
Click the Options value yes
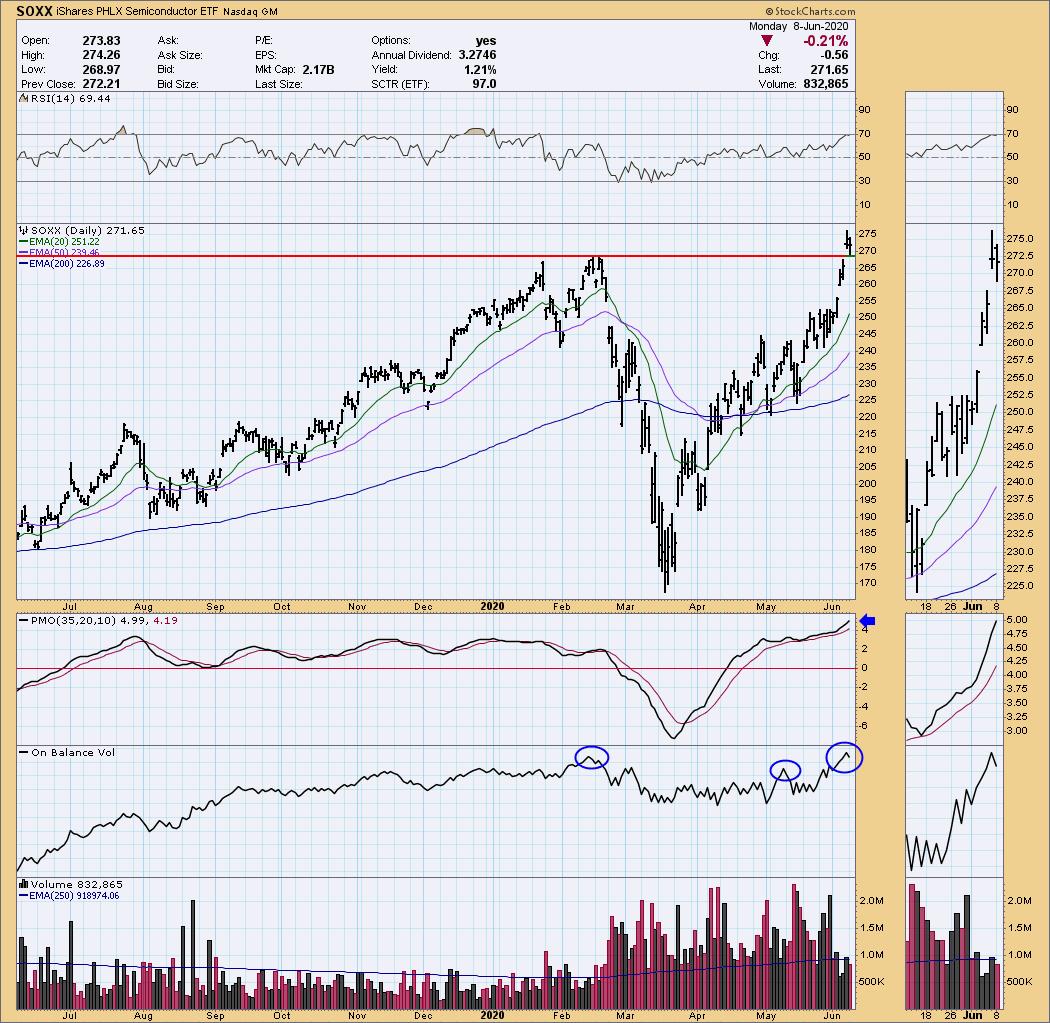(x=485, y=40)
